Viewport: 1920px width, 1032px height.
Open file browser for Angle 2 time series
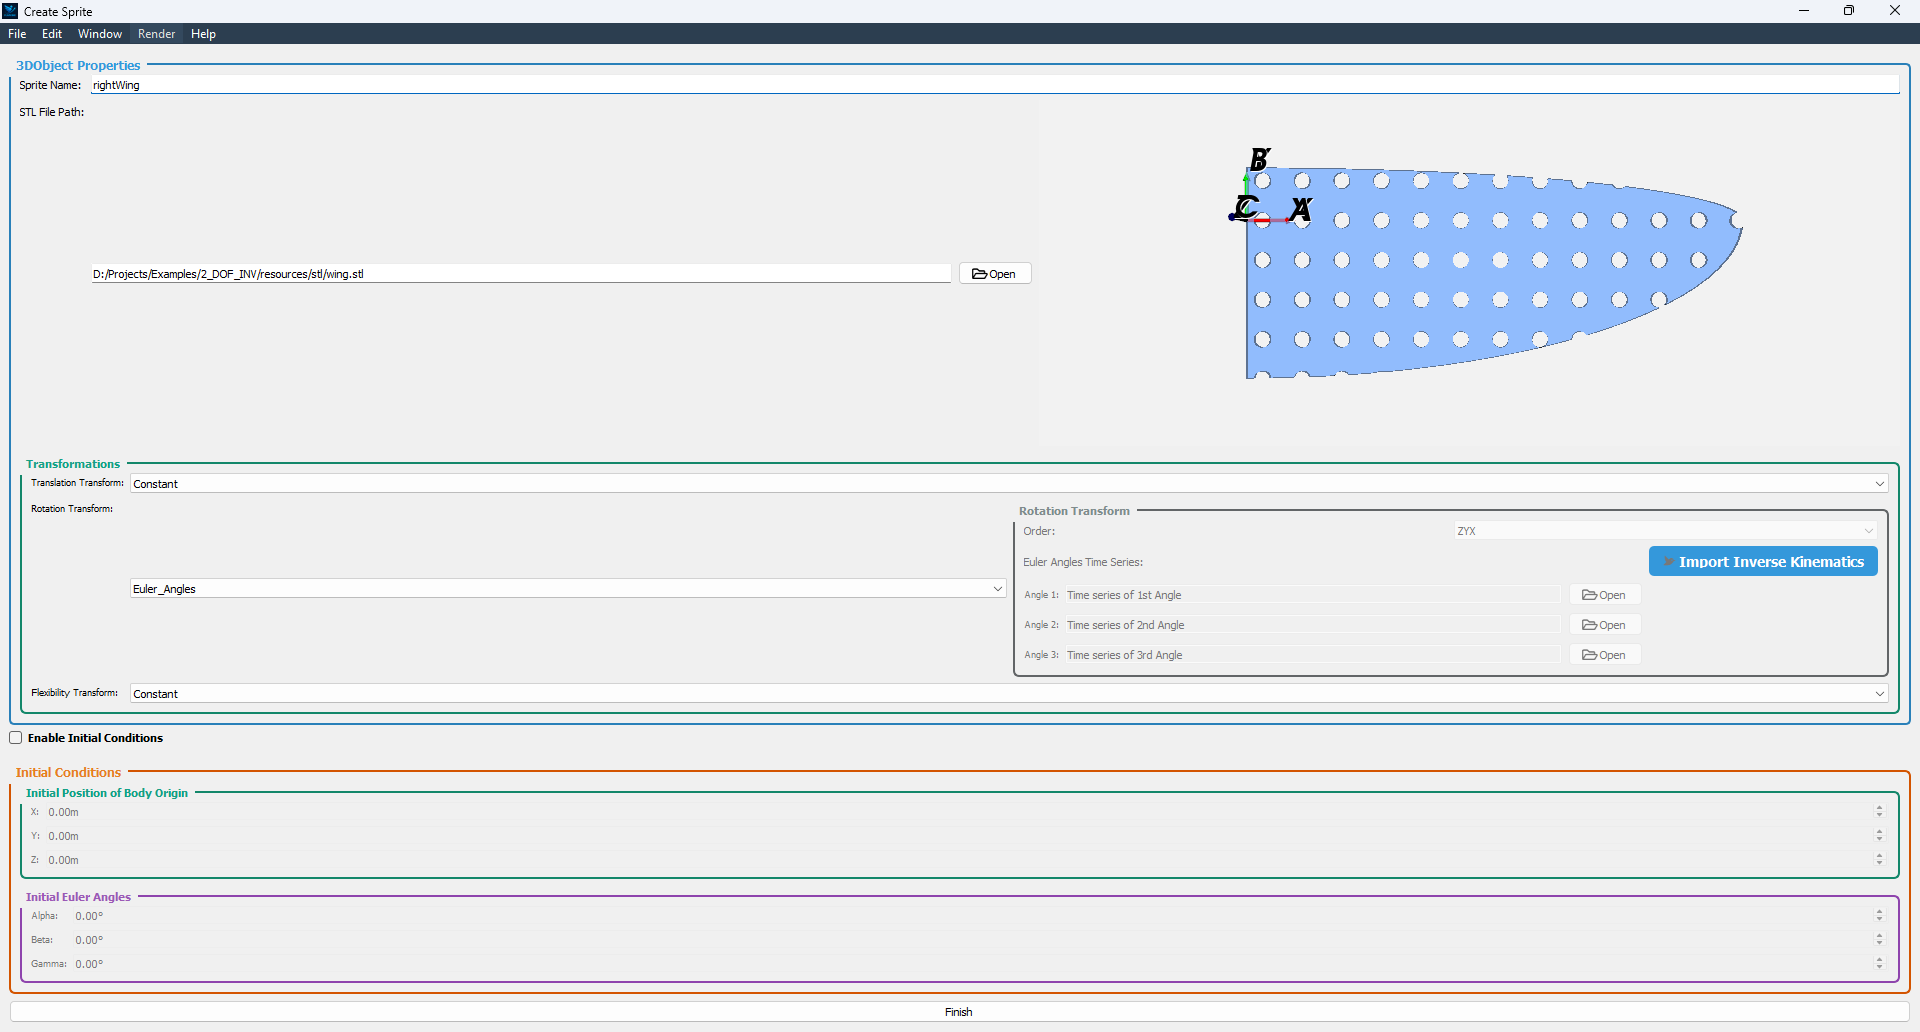pyautogui.click(x=1604, y=625)
